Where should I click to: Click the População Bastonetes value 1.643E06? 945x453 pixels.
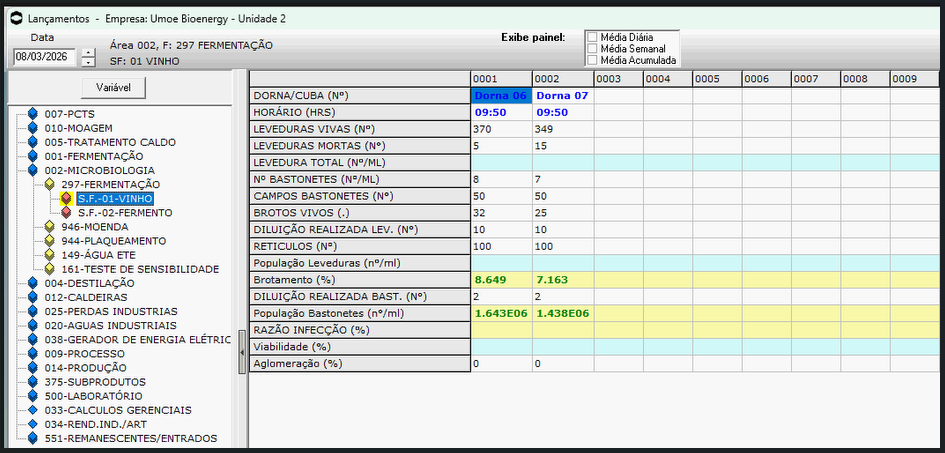501,313
